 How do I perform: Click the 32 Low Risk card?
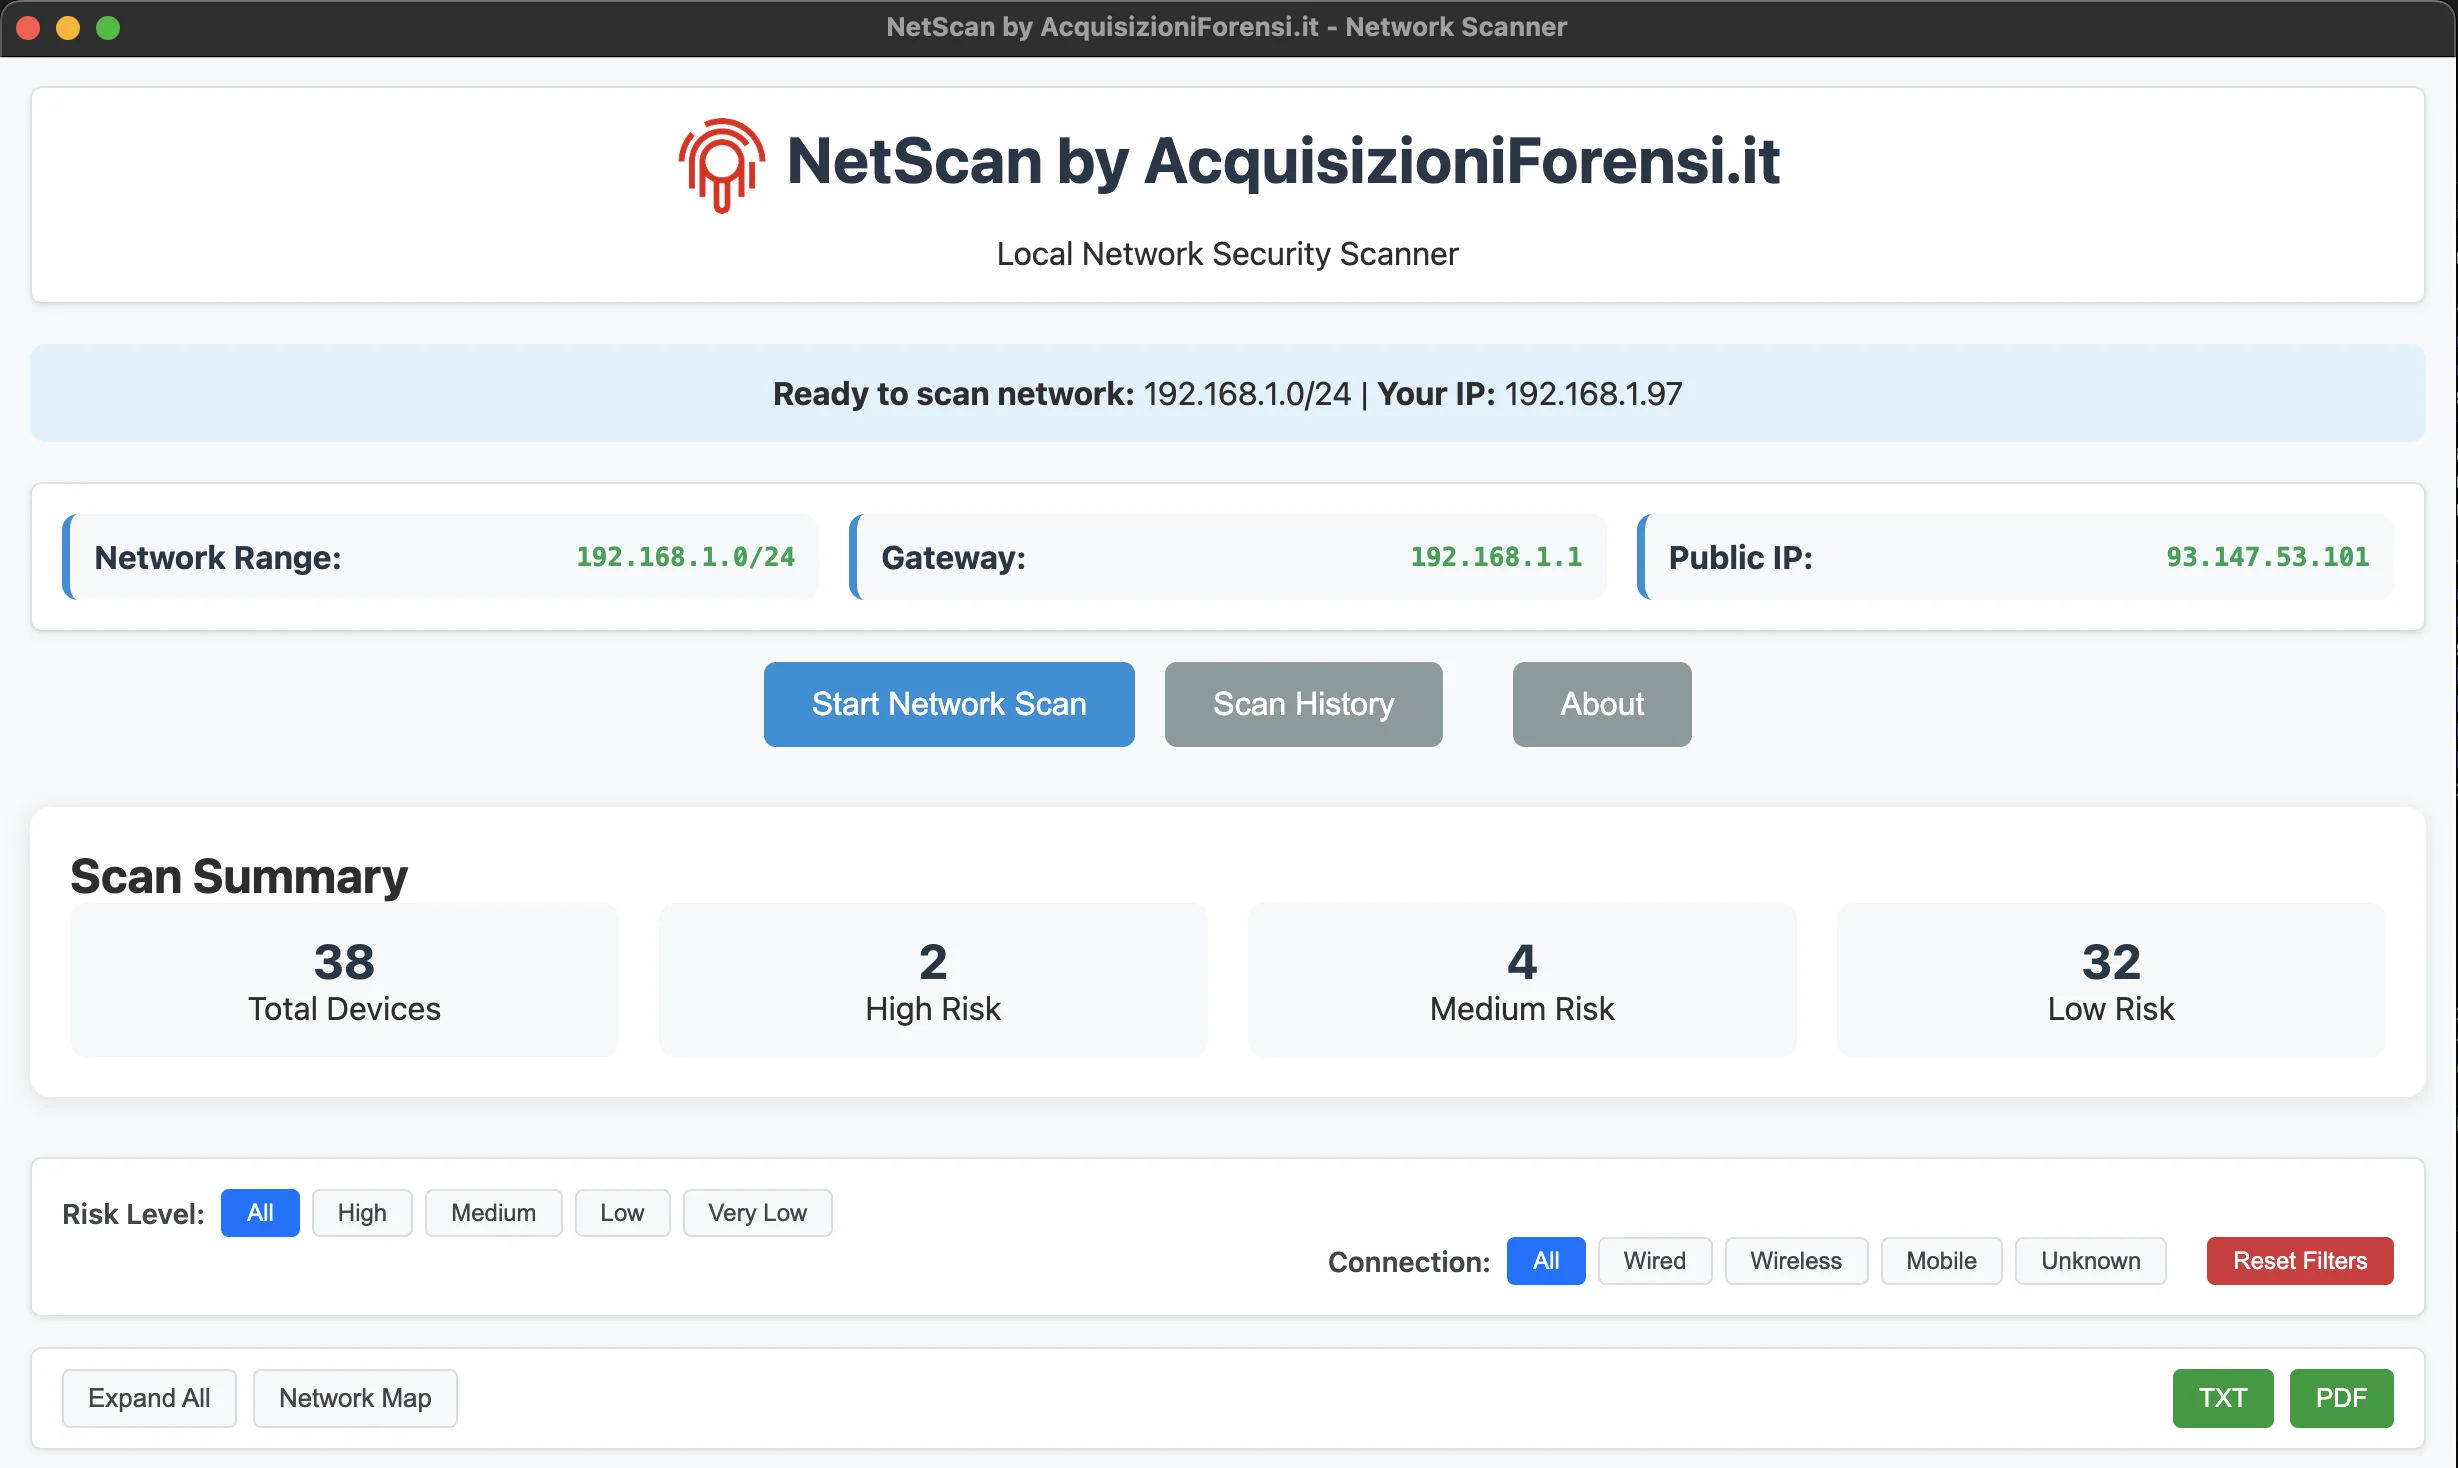tap(2111, 980)
